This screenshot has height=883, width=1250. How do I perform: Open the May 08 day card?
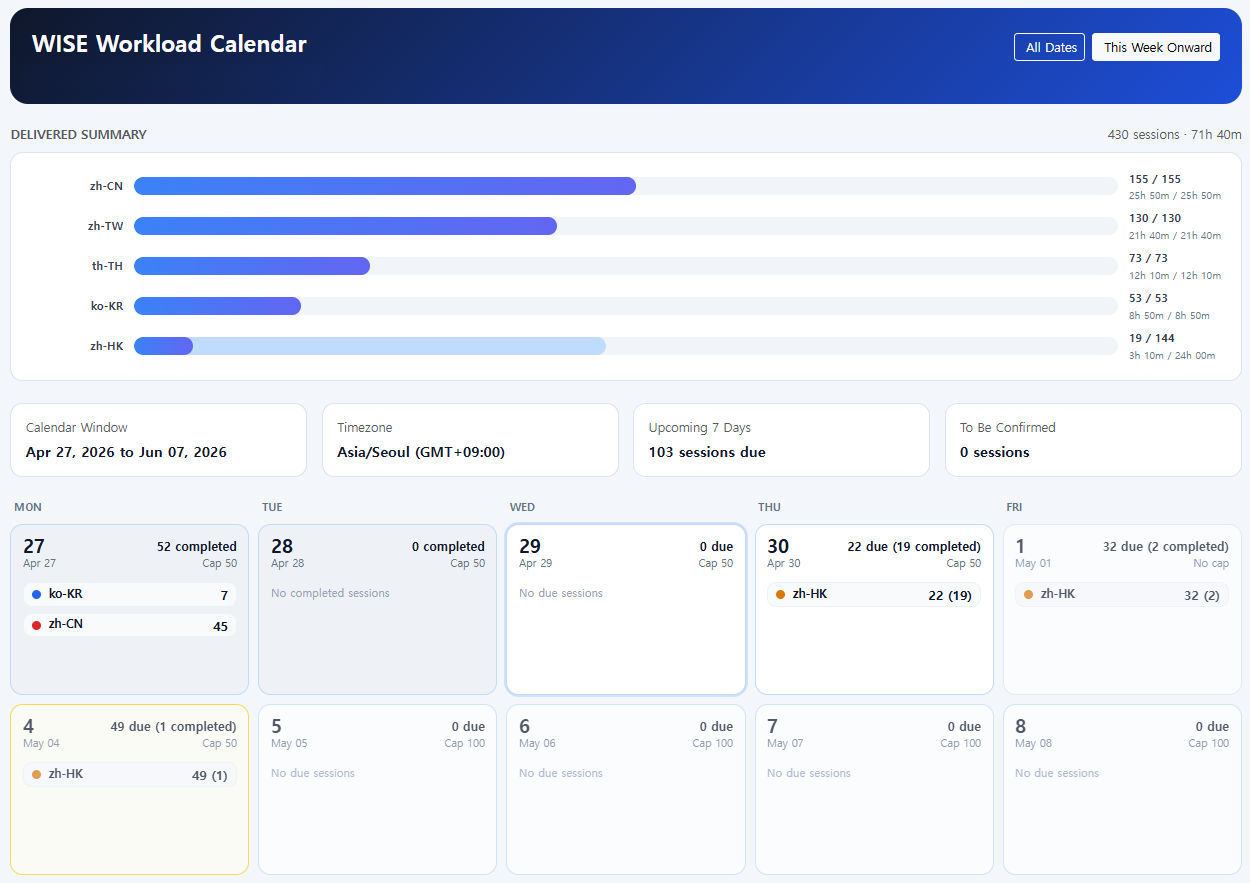1122,789
